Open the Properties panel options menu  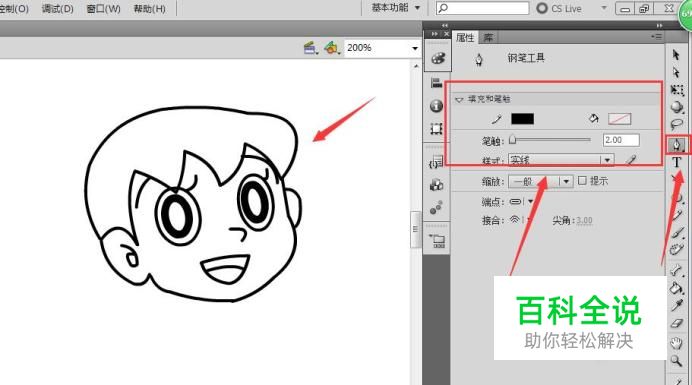click(x=656, y=37)
